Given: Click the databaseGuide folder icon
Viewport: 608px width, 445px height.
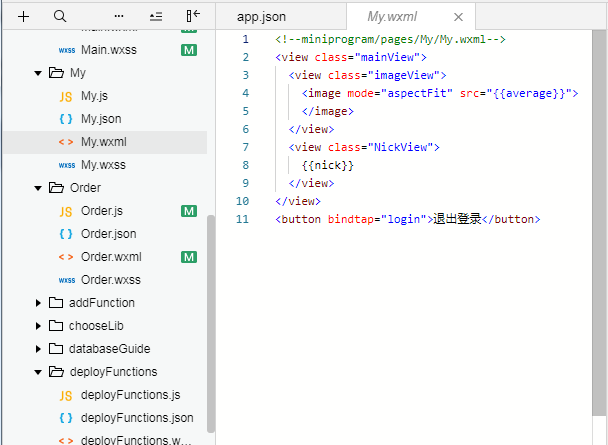Looking at the screenshot, I should point(56,349).
